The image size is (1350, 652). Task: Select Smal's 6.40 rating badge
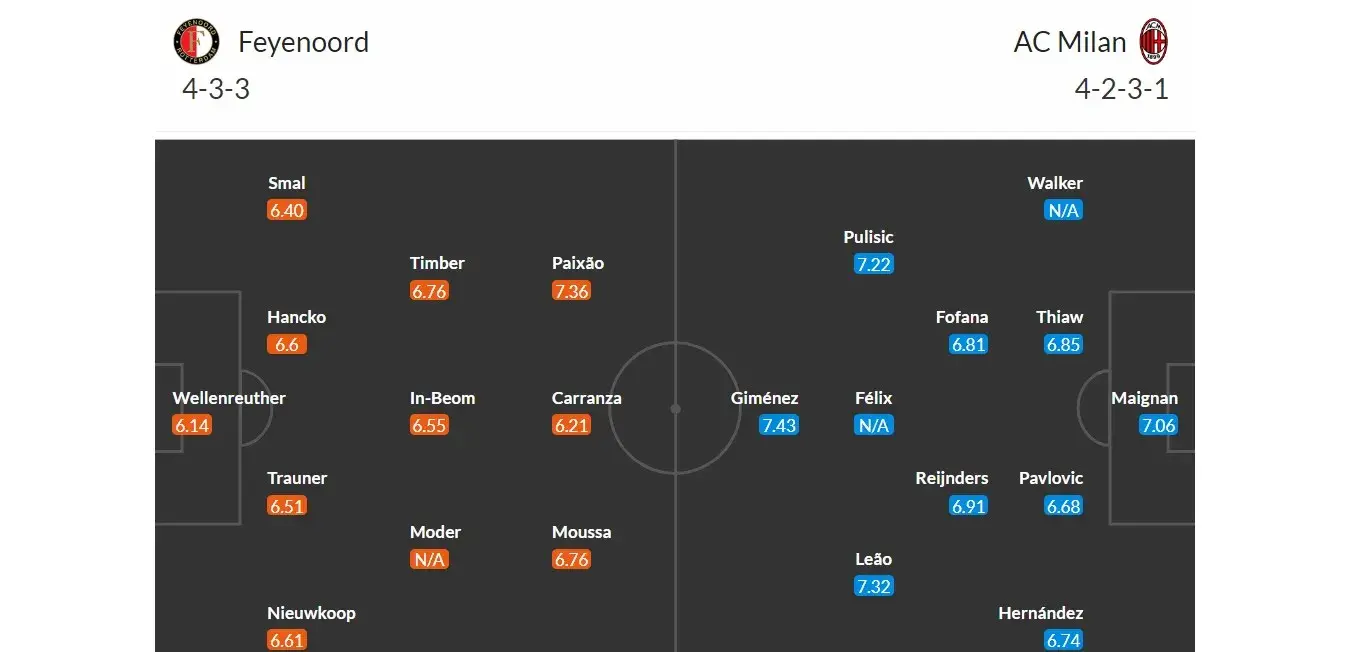[286, 210]
